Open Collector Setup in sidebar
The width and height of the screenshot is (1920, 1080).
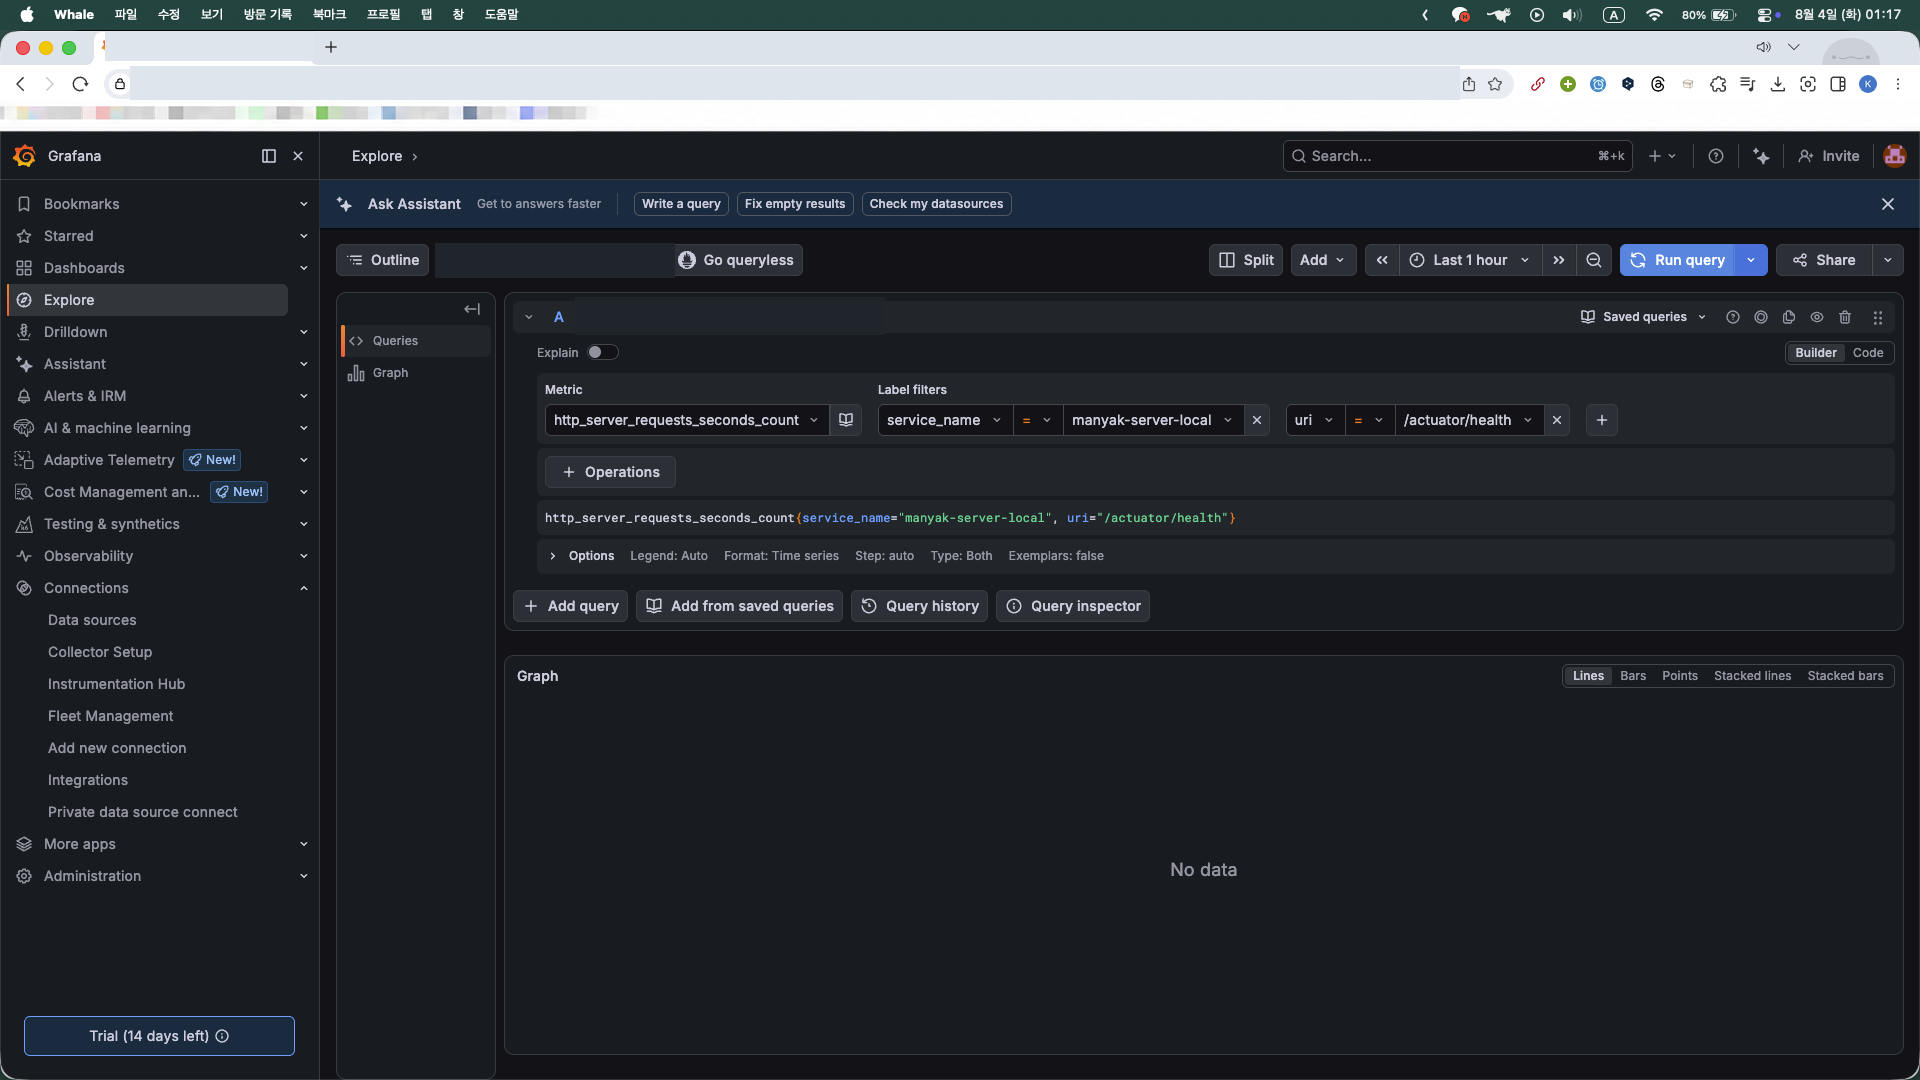coord(100,652)
